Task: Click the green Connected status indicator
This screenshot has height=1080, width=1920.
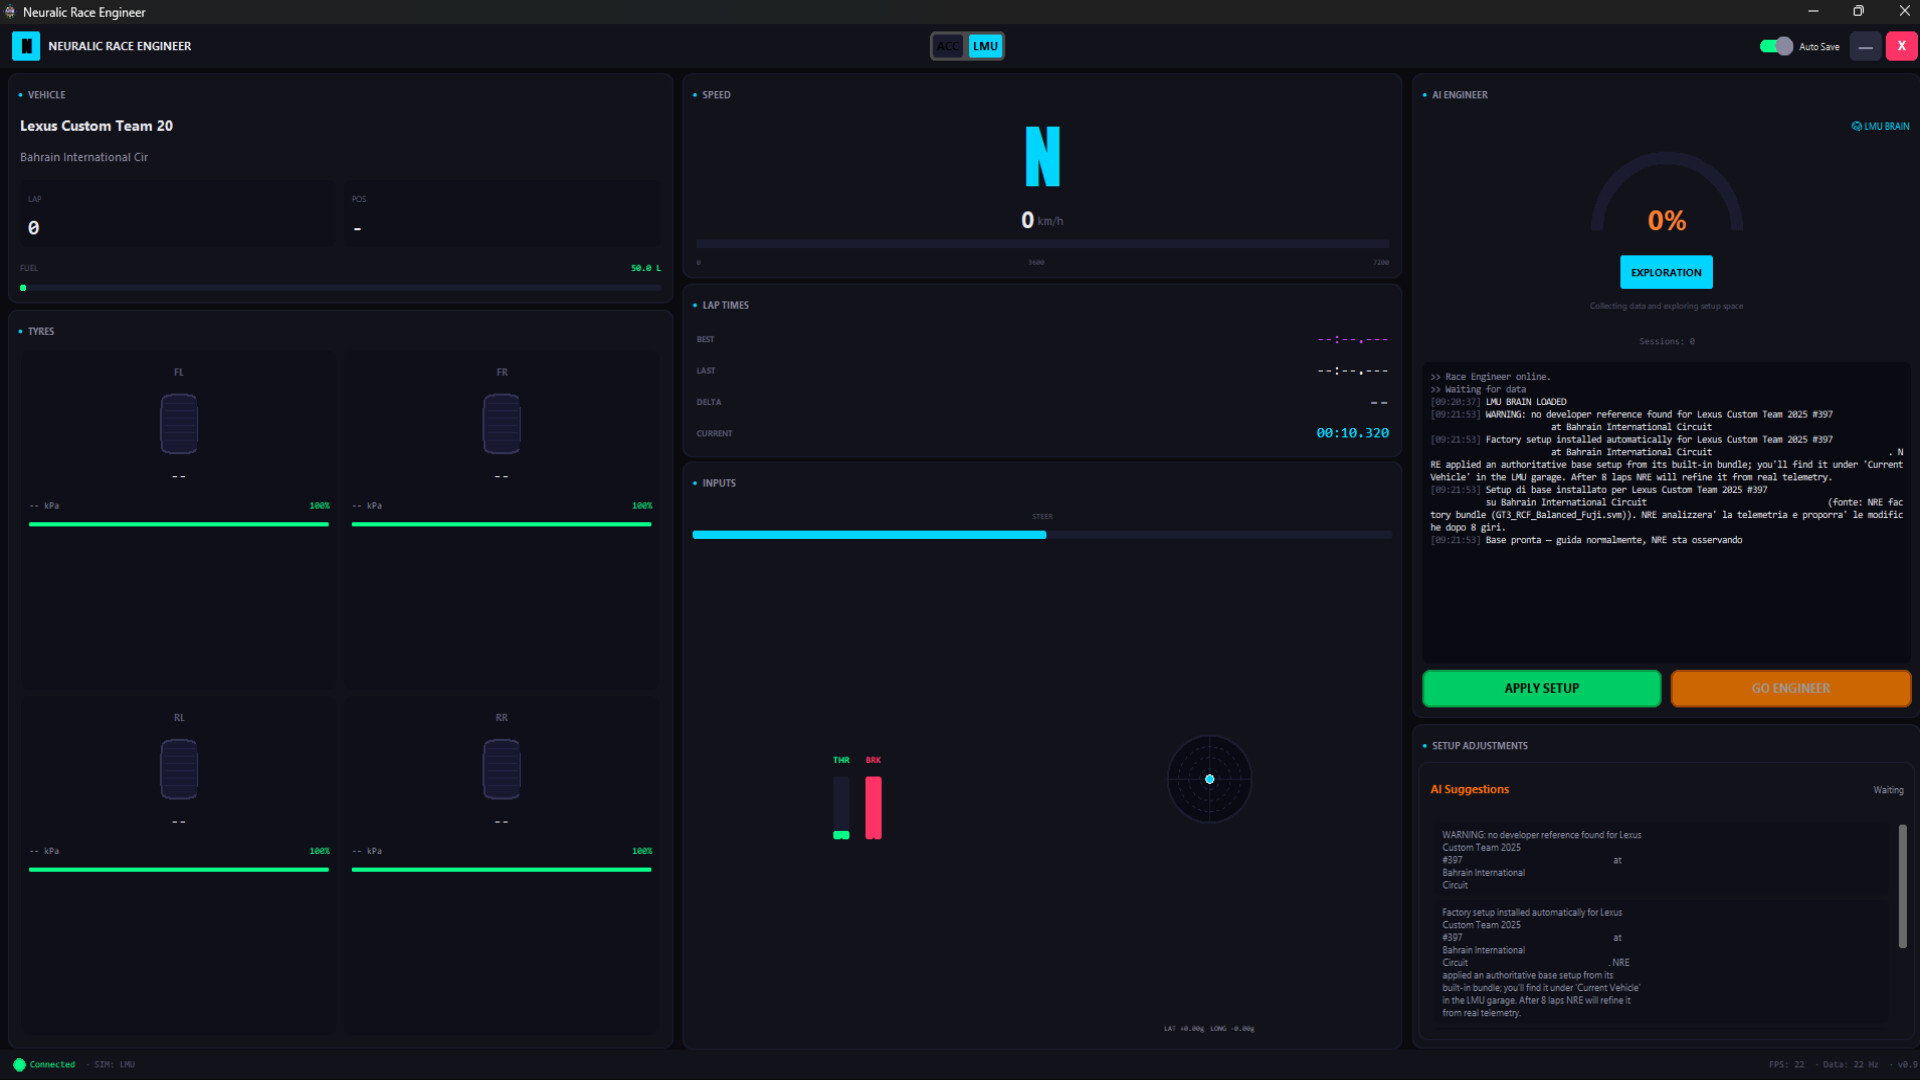Action: 19,1064
